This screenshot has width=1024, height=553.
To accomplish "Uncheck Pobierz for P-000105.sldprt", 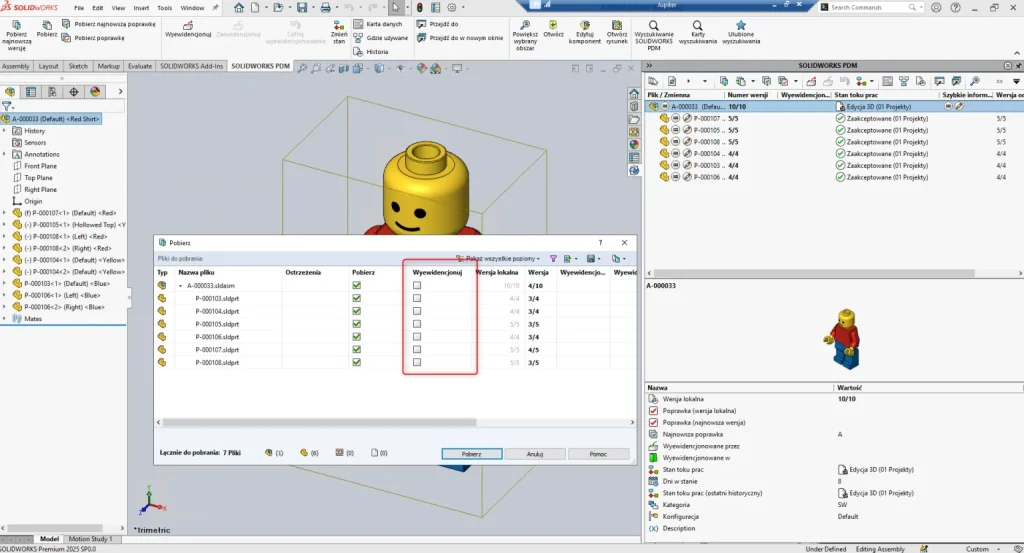I will click(357, 324).
